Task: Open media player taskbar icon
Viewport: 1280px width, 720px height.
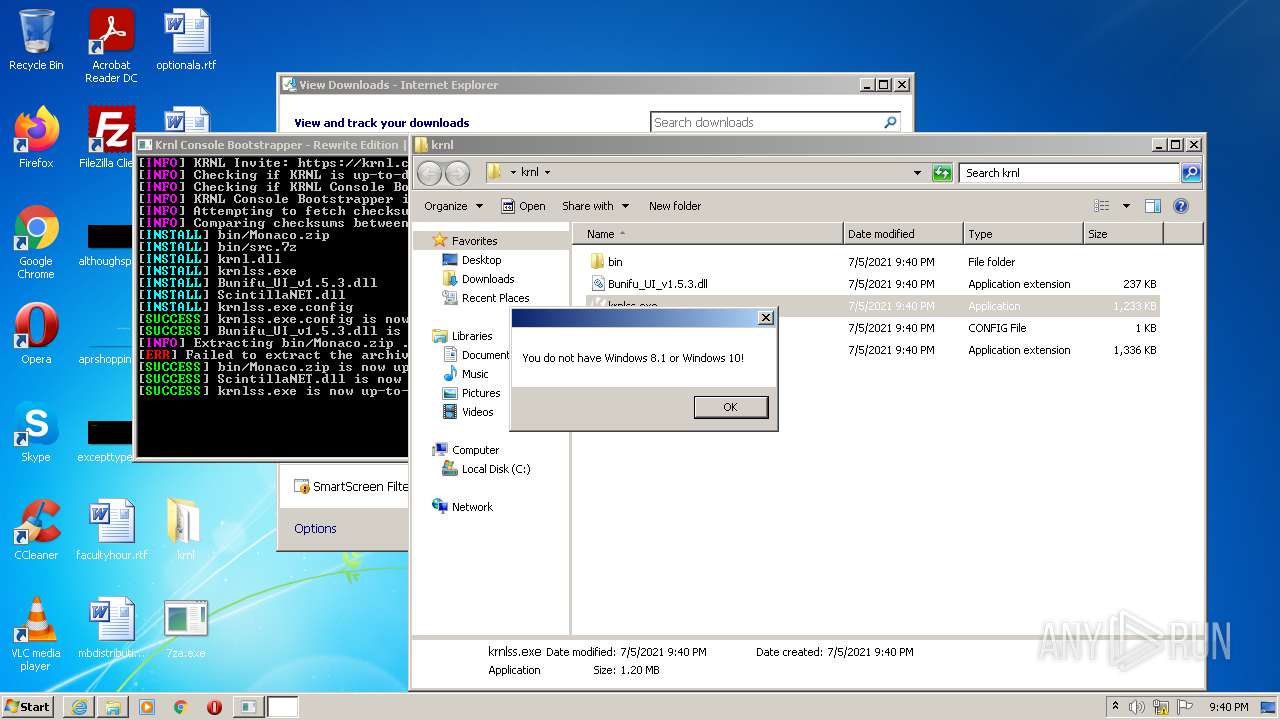Action: (x=147, y=707)
